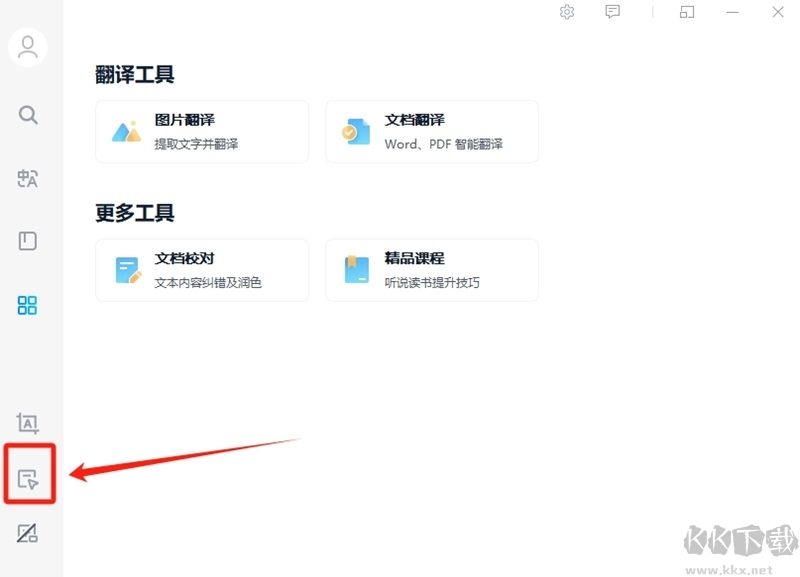The image size is (800, 577).
Task: Click the restore window size control
Action: [687, 12]
